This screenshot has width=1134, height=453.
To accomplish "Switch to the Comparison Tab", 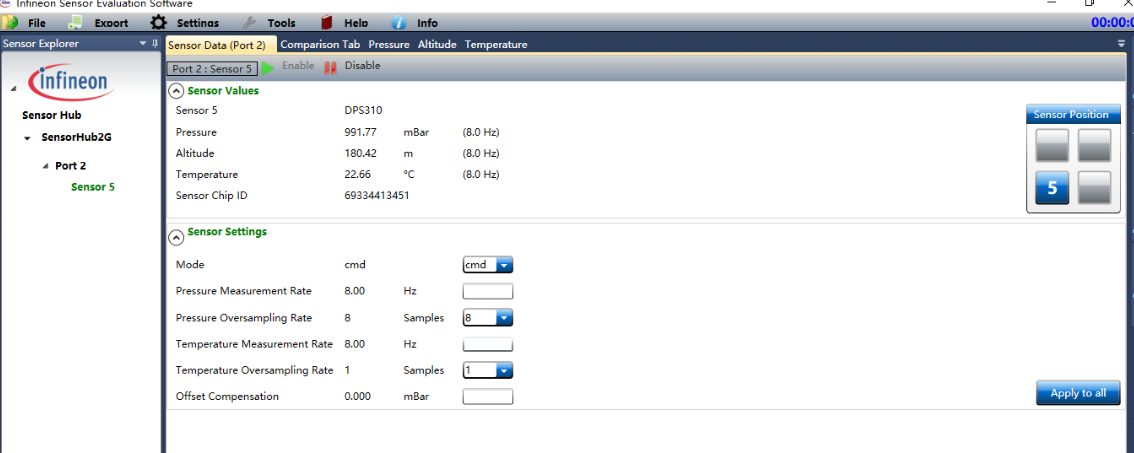I will point(320,44).
